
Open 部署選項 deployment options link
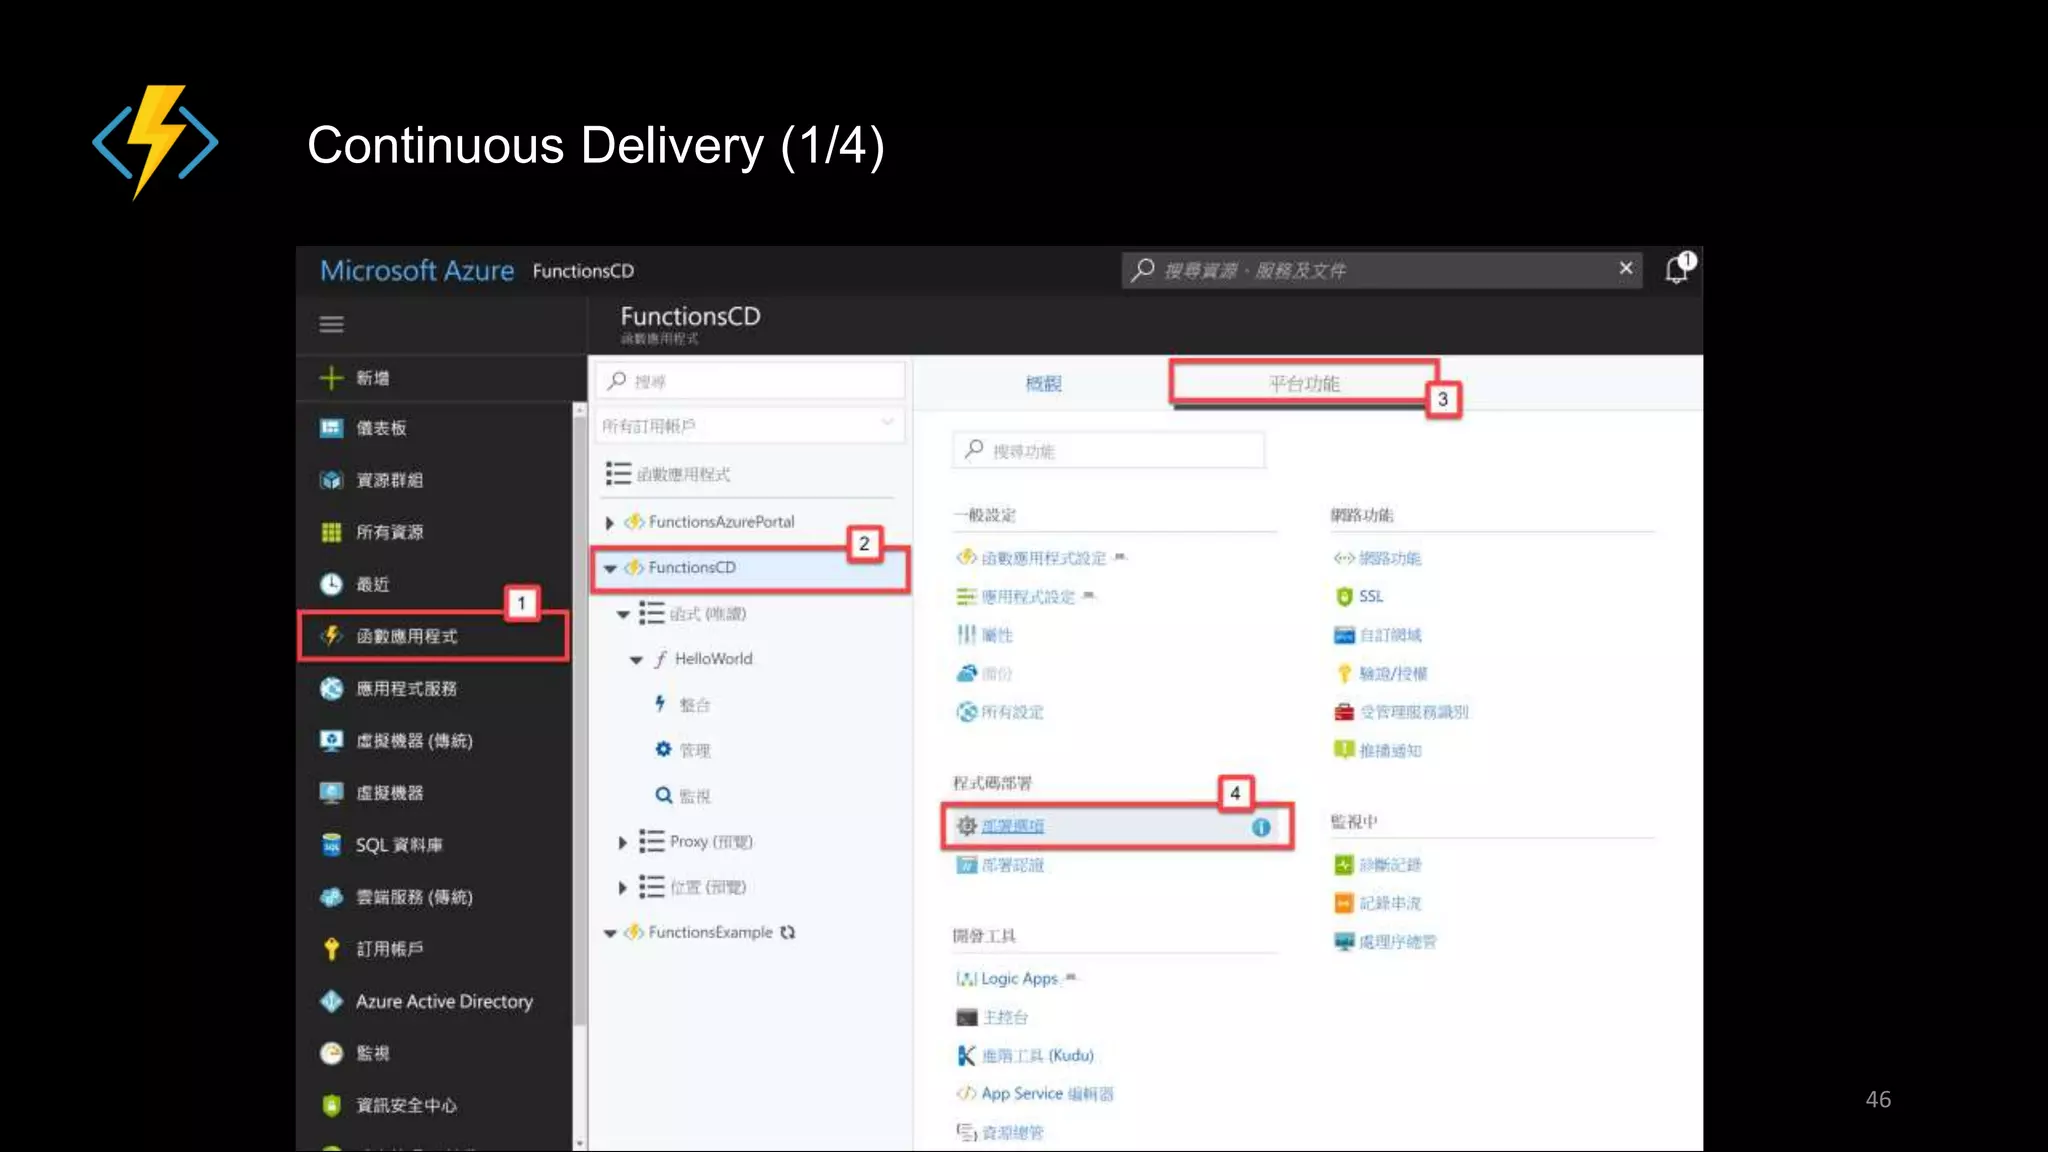[x=1012, y=826]
